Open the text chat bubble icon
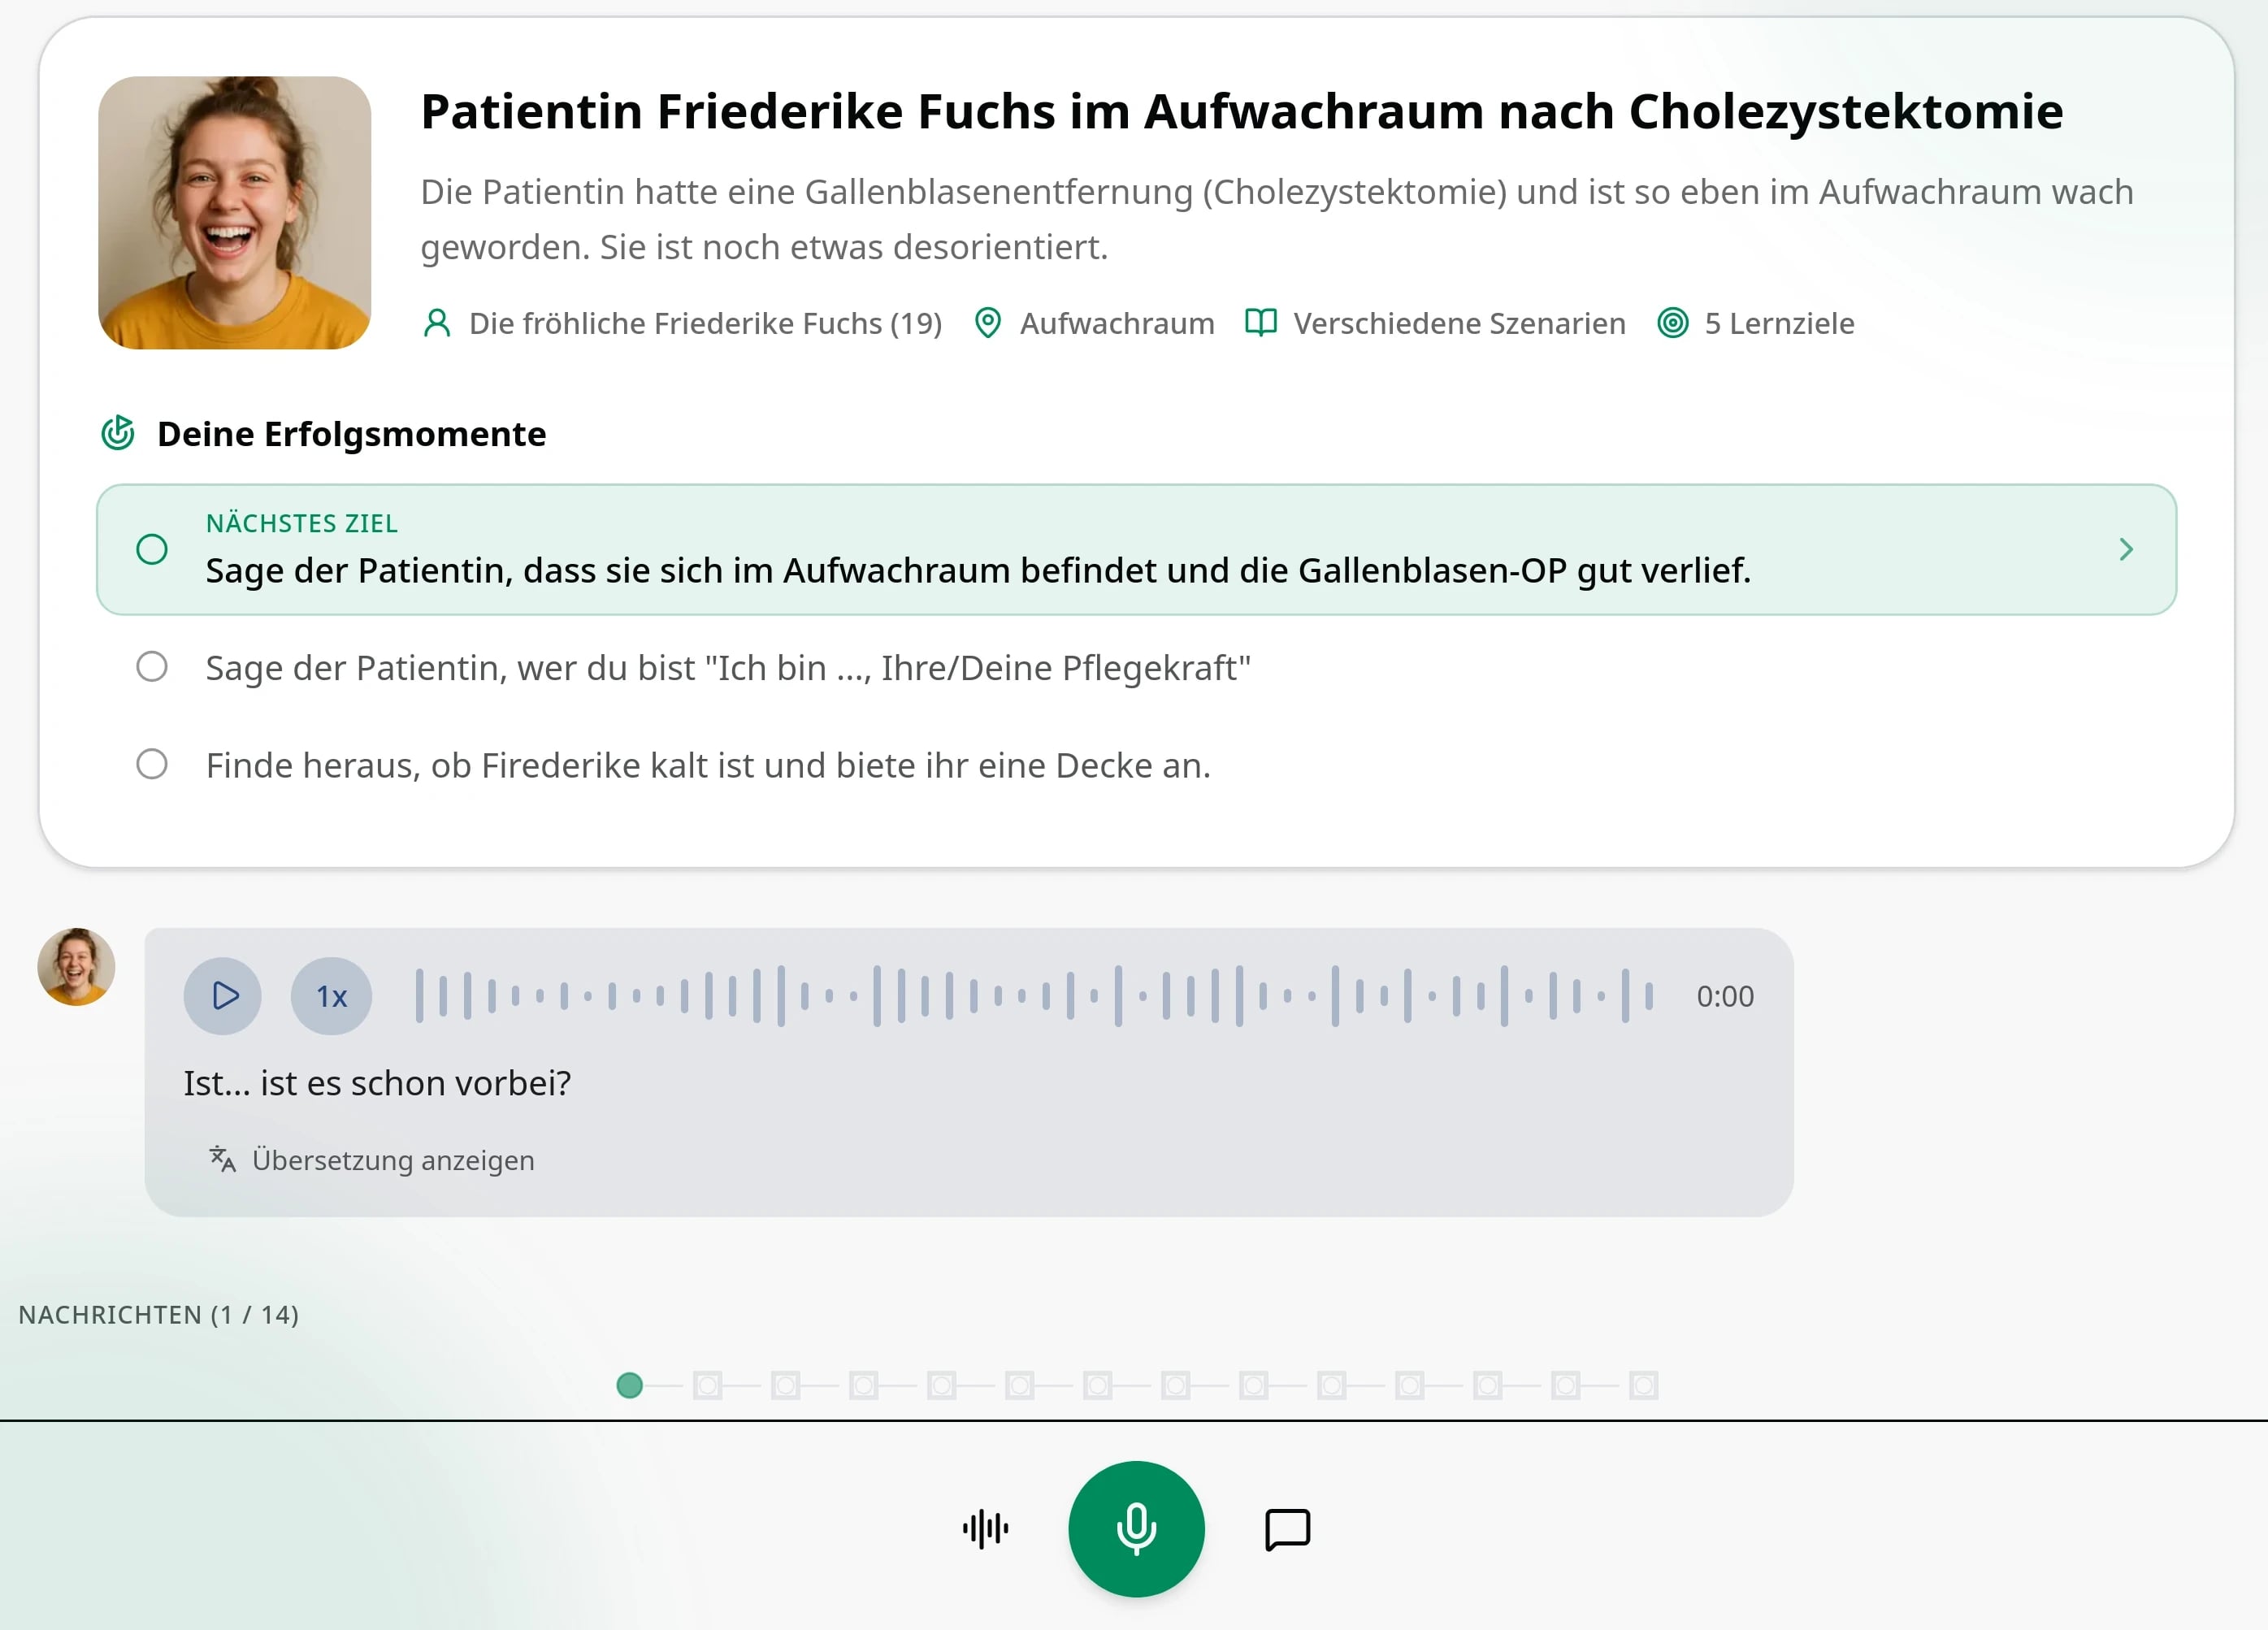The height and width of the screenshot is (1630, 2268). click(1287, 1529)
